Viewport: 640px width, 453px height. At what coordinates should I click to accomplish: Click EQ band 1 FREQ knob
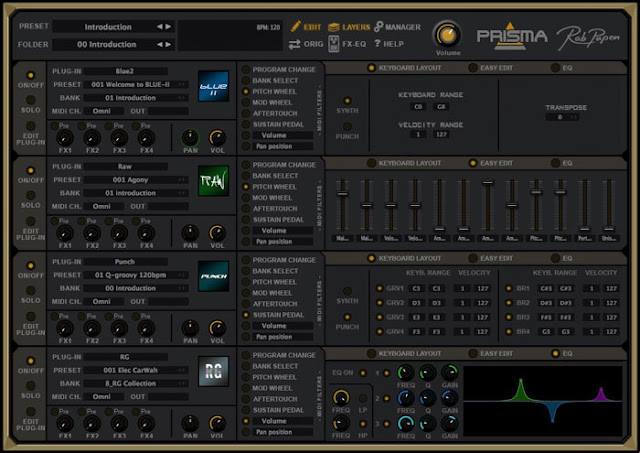[406, 373]
